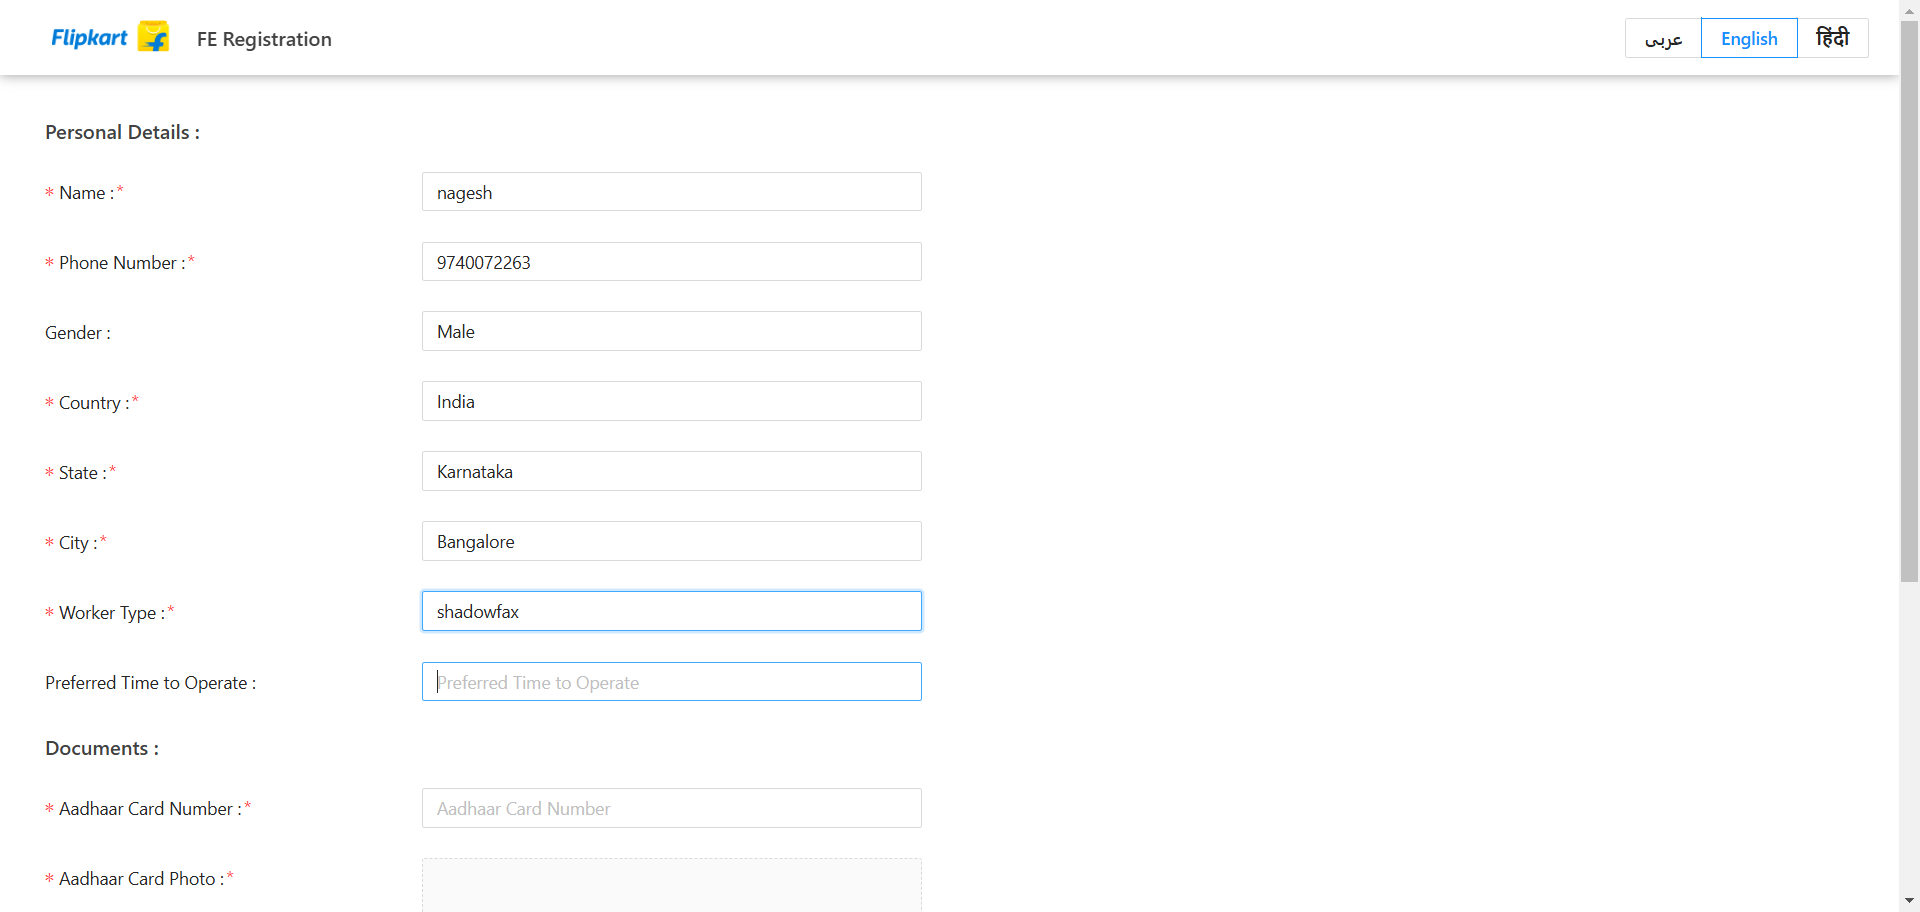Click the Aadhaar Card Number input
The height and width of the screenshot is (912, 1920).
pos(671,808)
